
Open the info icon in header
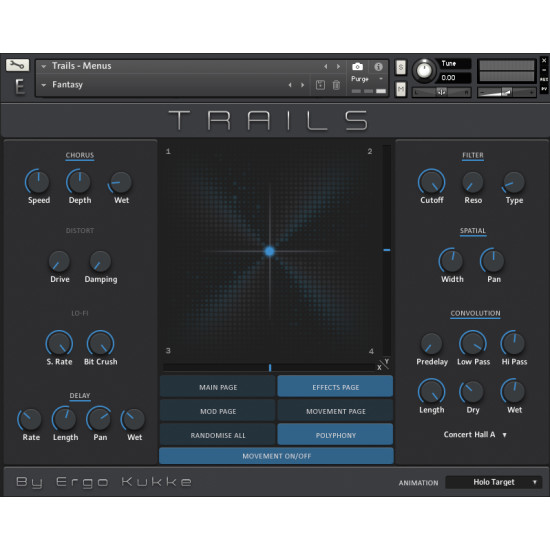coord(378,67)
